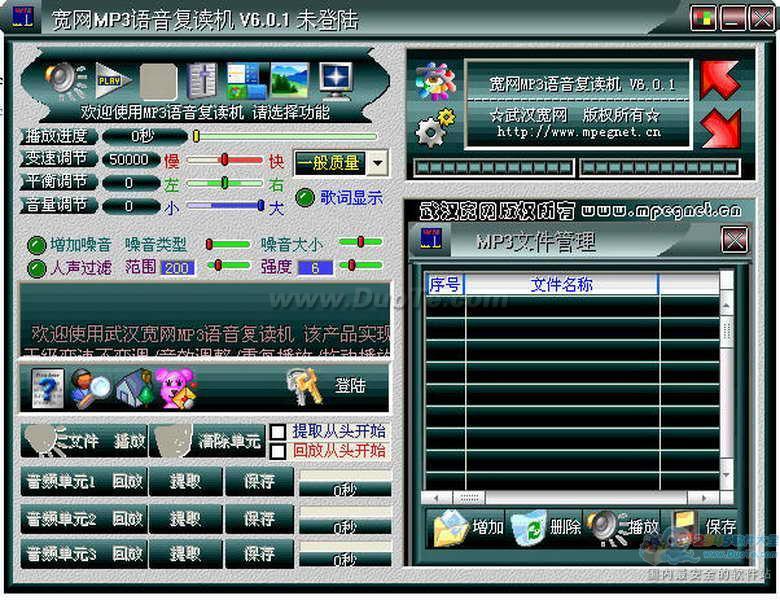This screenshot has width=780, height=600.
Task: Delete file with 删除 recycle button
Action: [546, 528]
